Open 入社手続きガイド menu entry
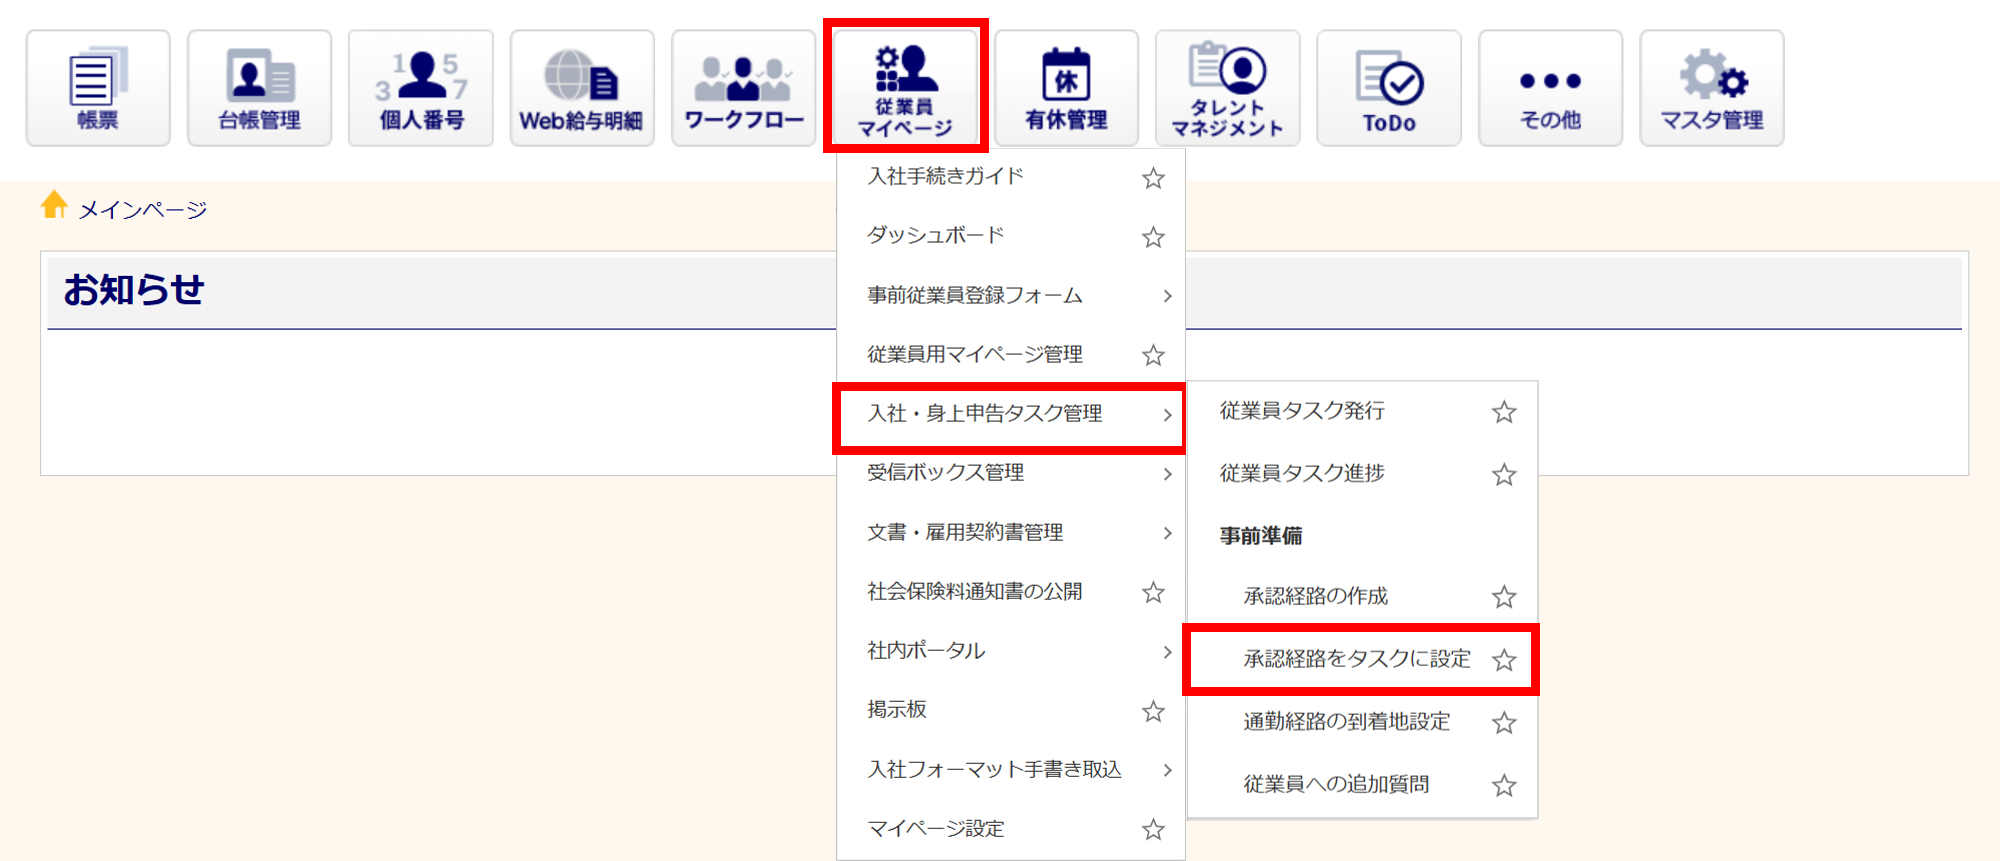 [x=945, y=177]
